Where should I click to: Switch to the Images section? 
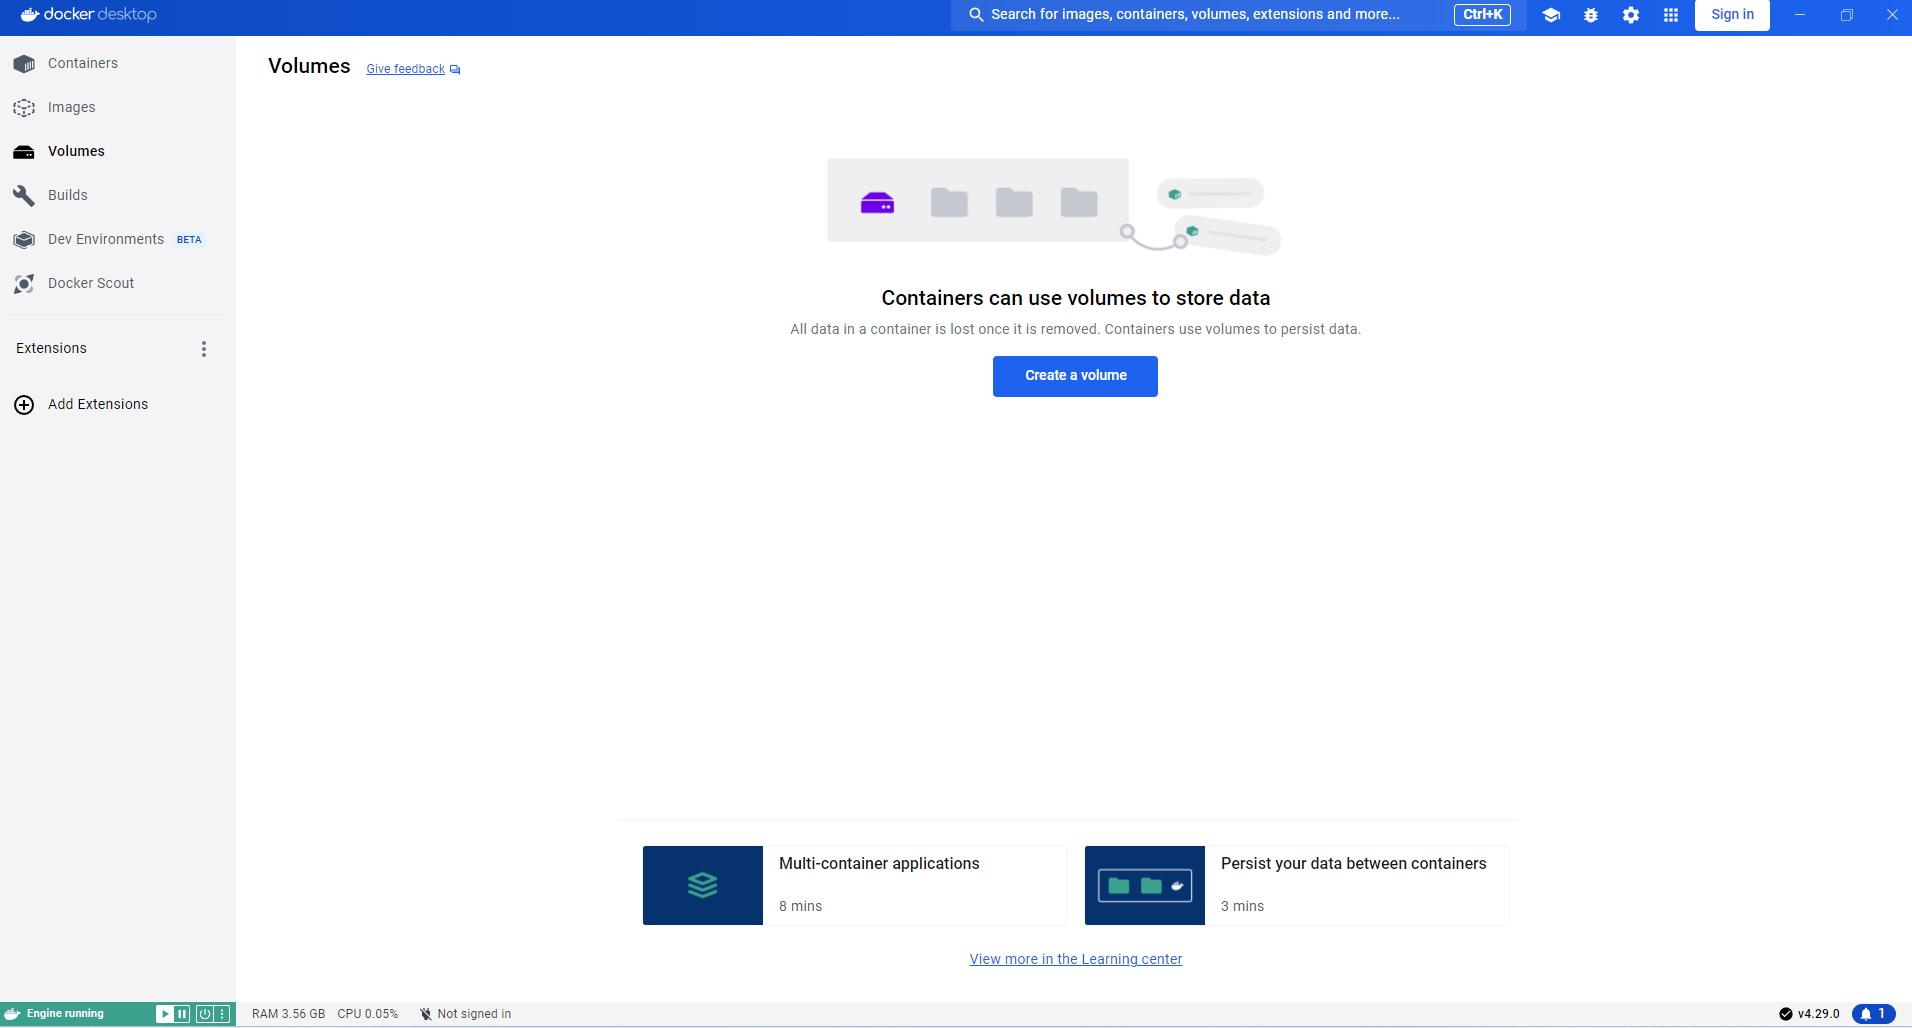71,106
